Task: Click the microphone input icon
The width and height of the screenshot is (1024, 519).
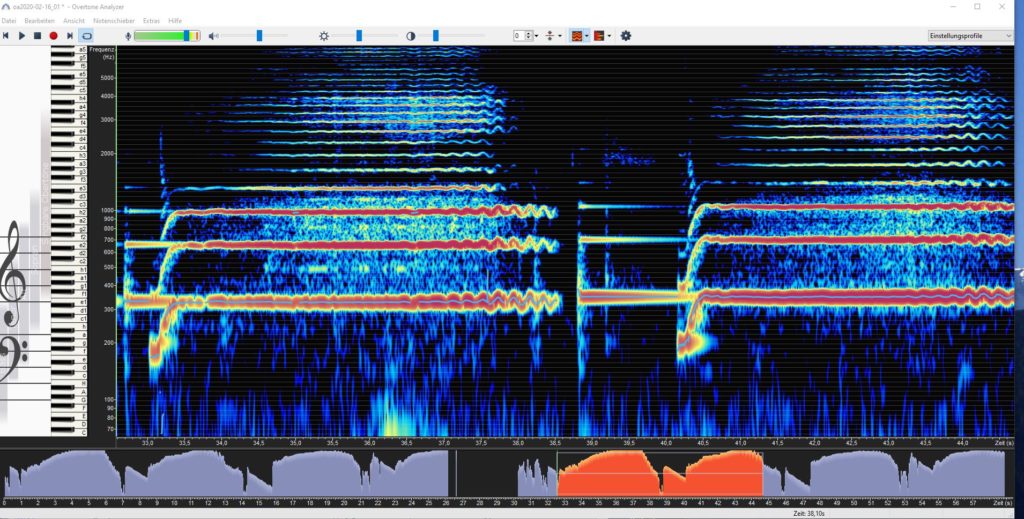Action: 126,36
